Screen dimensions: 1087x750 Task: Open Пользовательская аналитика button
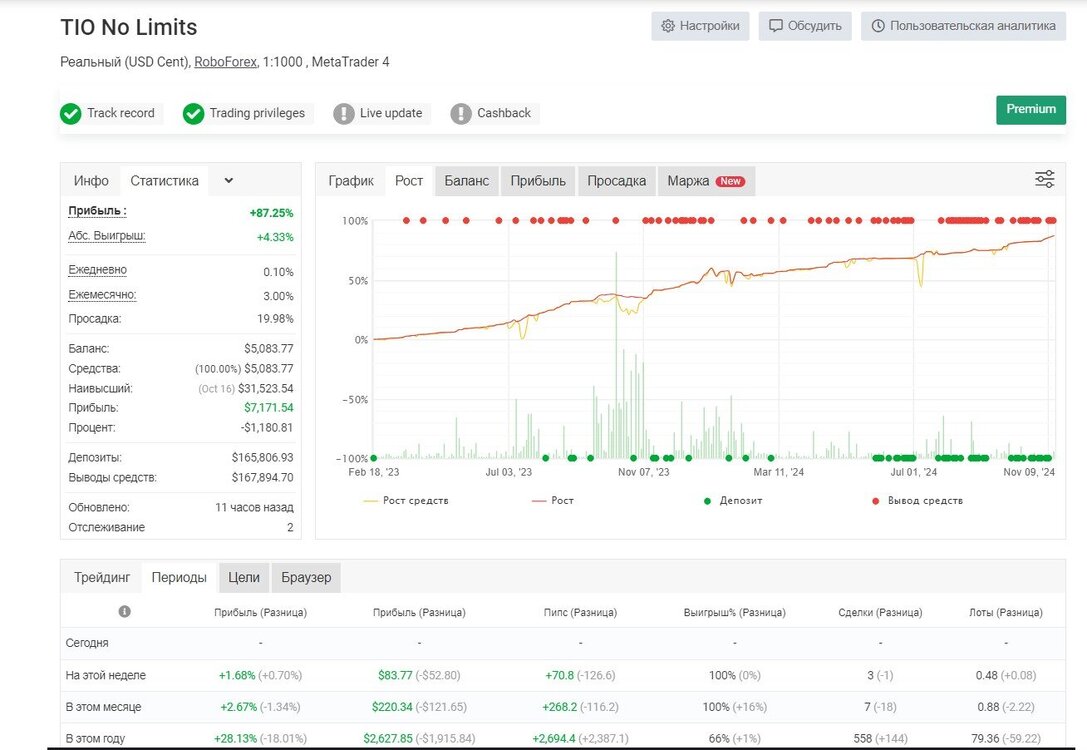(964, 26)
